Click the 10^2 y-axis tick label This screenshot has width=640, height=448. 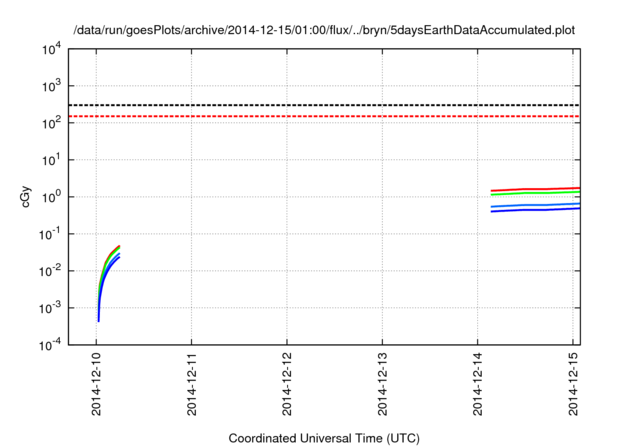pyautogui.click(x=51, y=123)
